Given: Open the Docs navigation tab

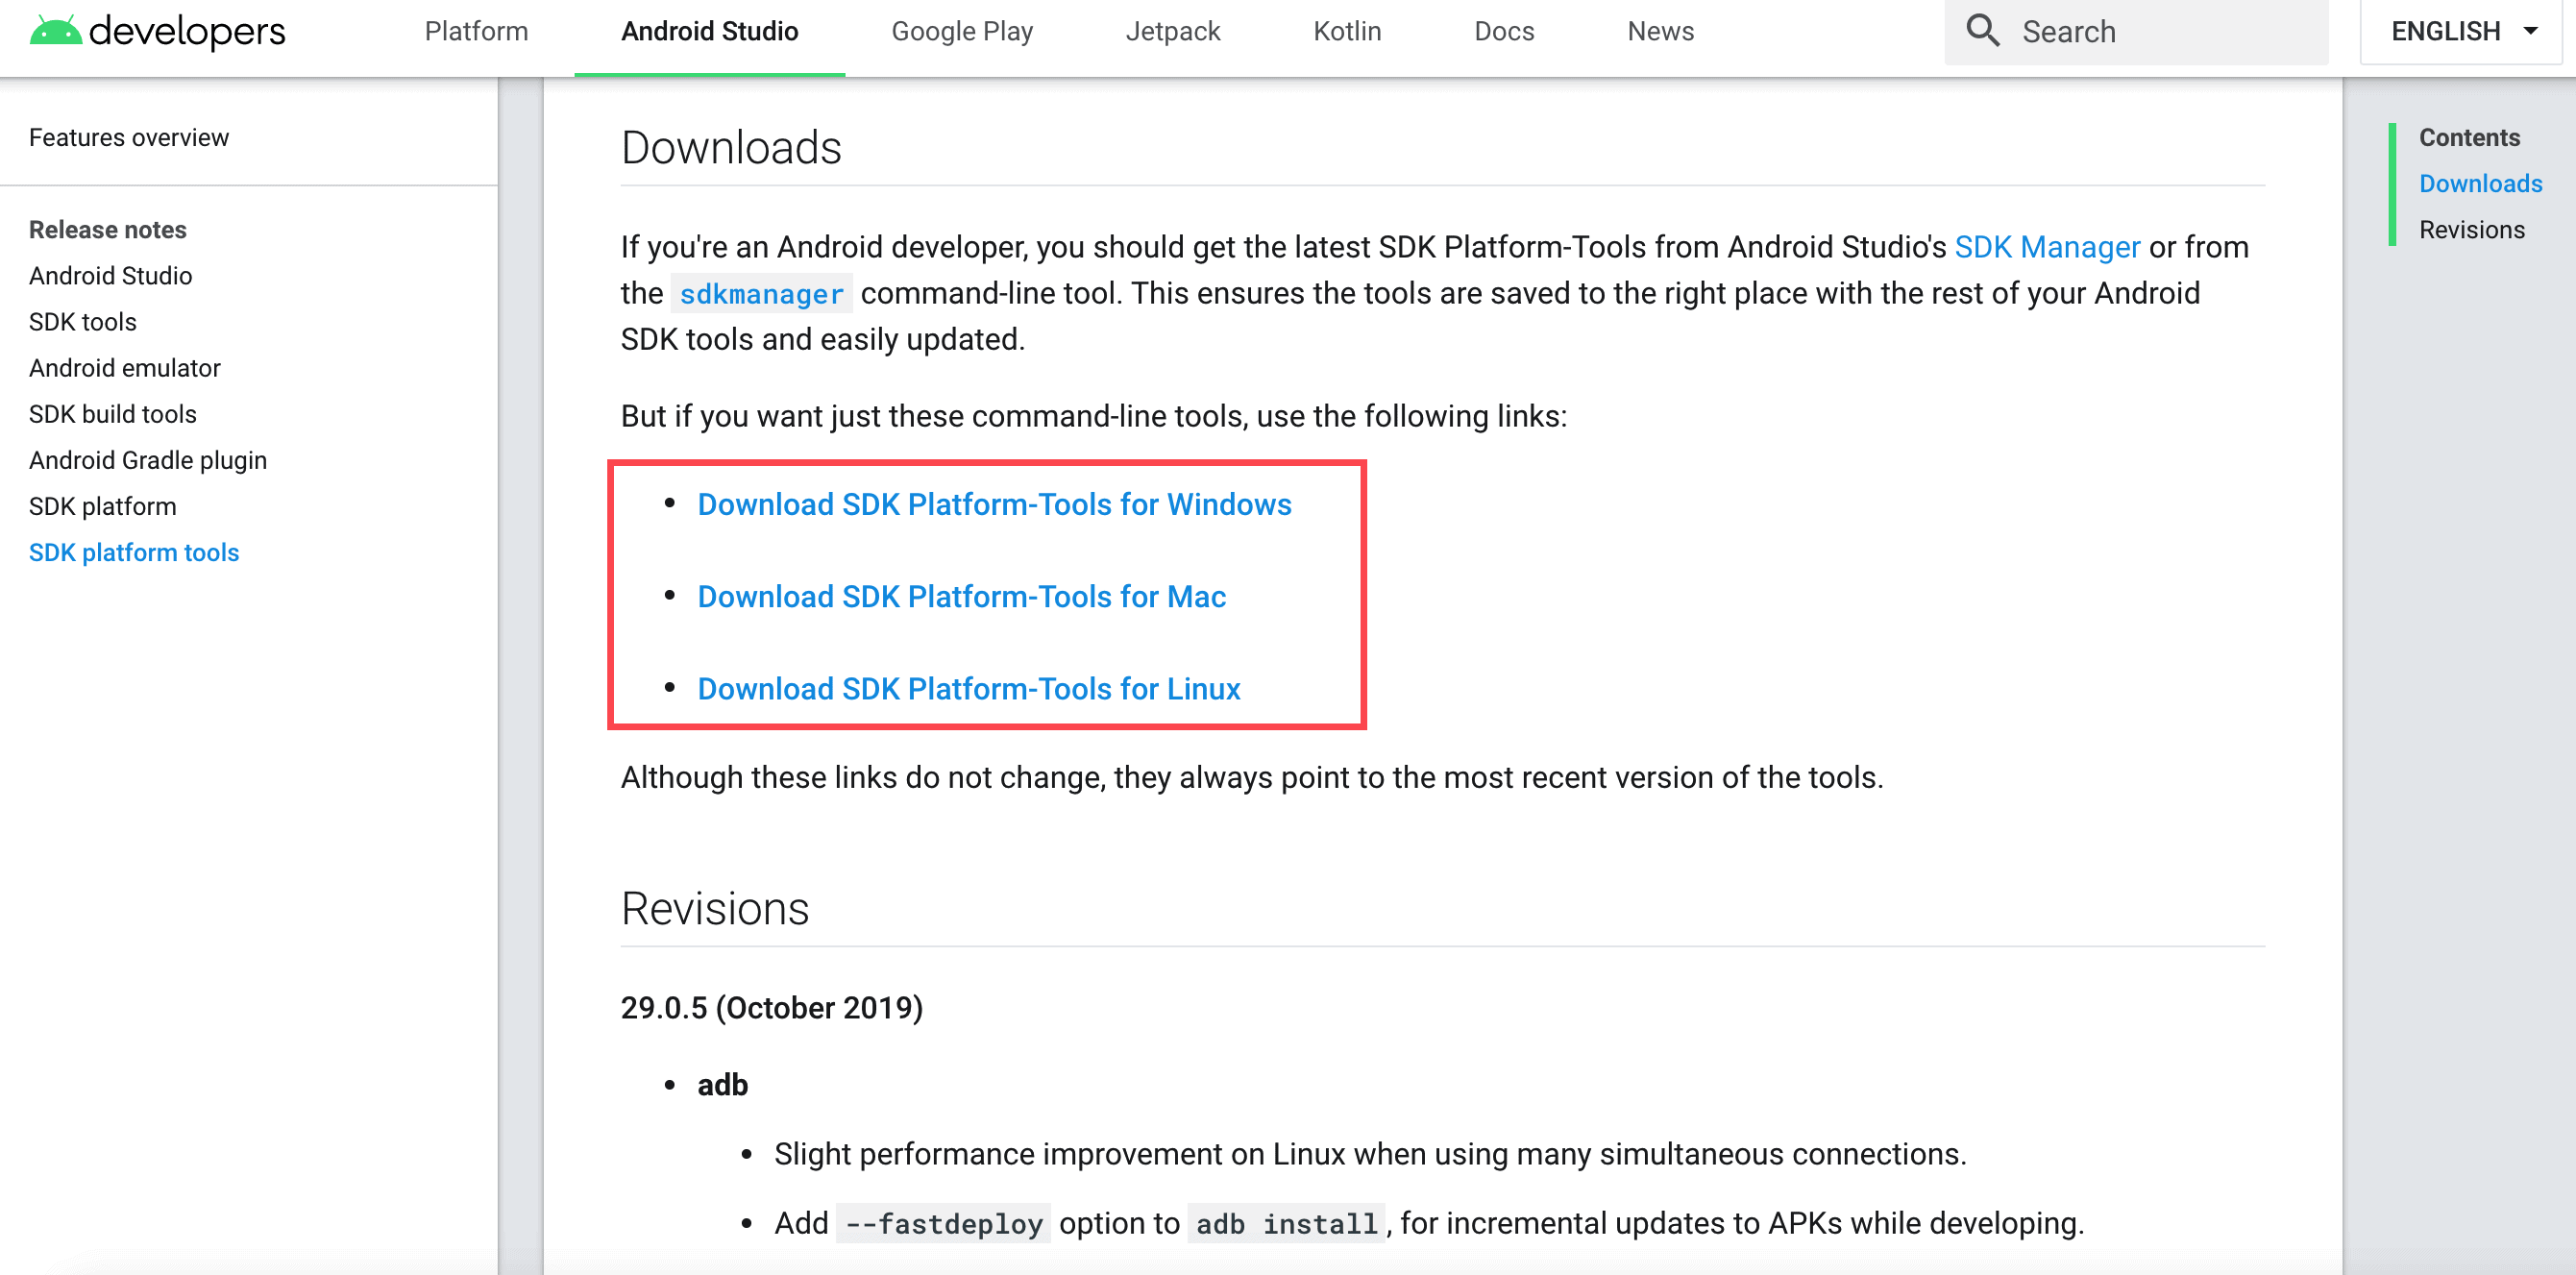Looking at the screenshot, I should 1503,31.
